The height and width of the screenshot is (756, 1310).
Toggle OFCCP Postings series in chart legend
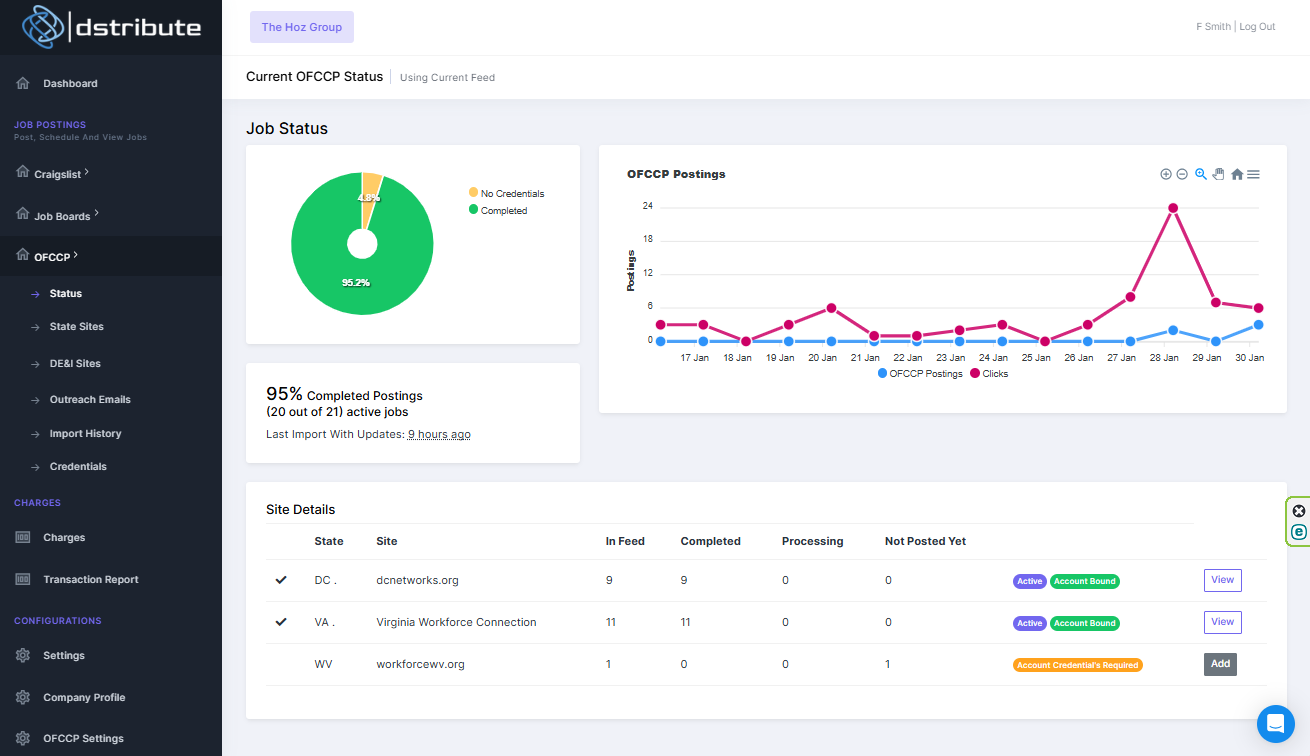920,374
